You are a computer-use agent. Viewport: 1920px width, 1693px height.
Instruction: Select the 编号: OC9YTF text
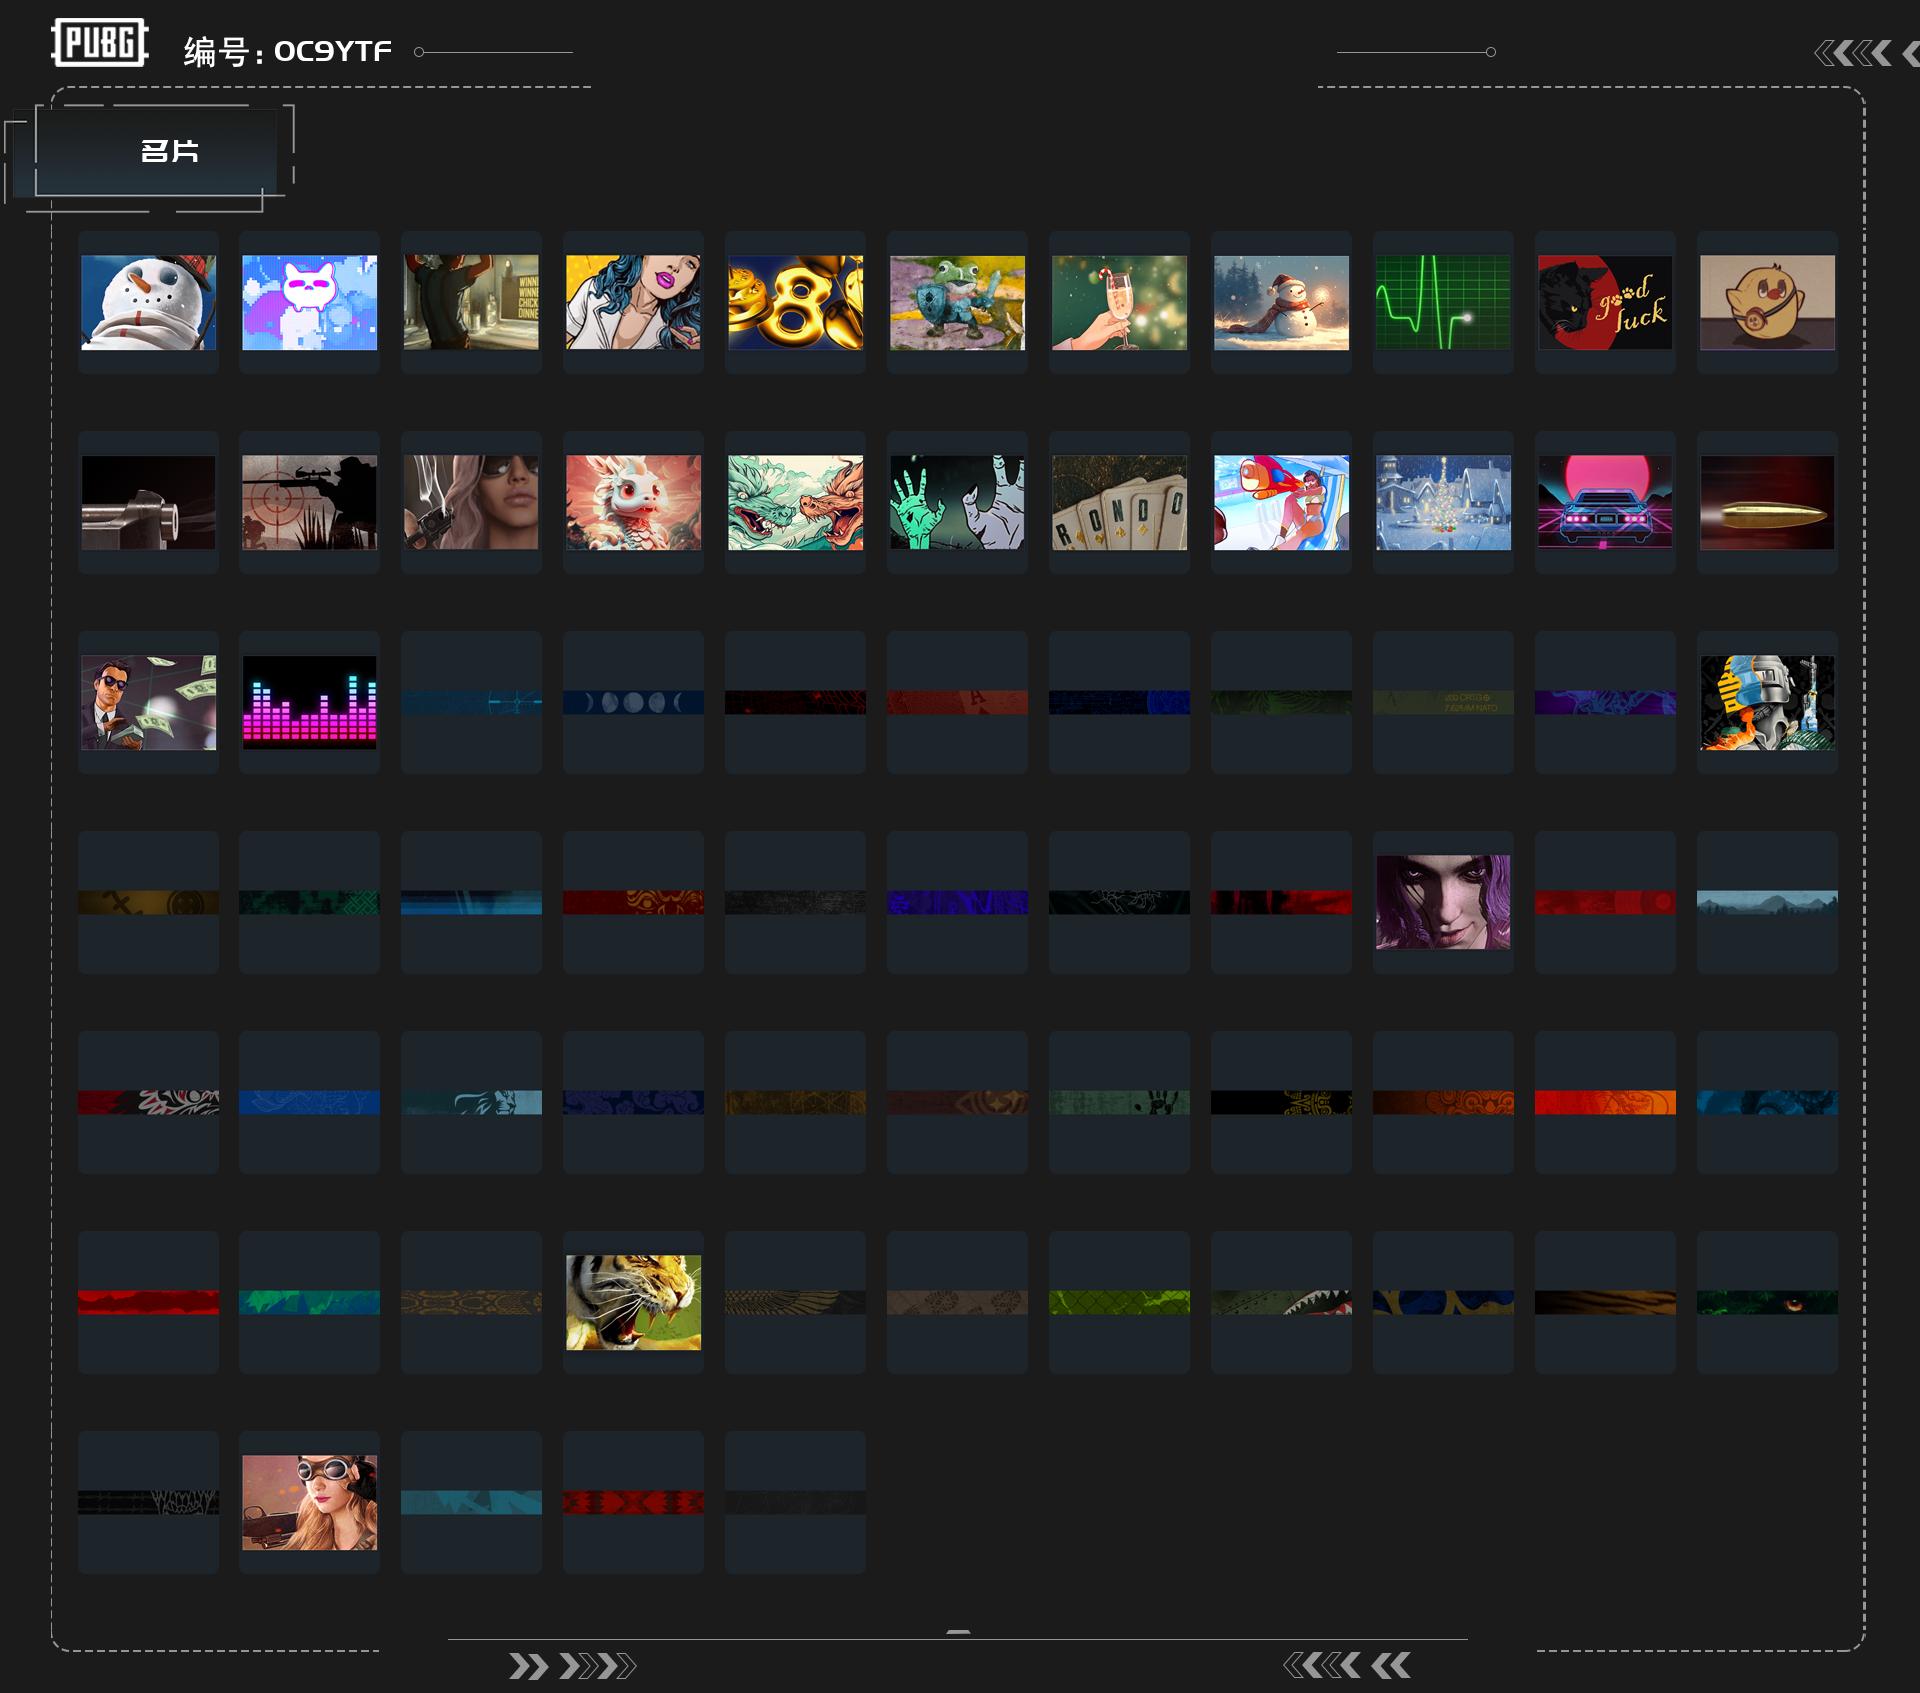coord(288,52)
